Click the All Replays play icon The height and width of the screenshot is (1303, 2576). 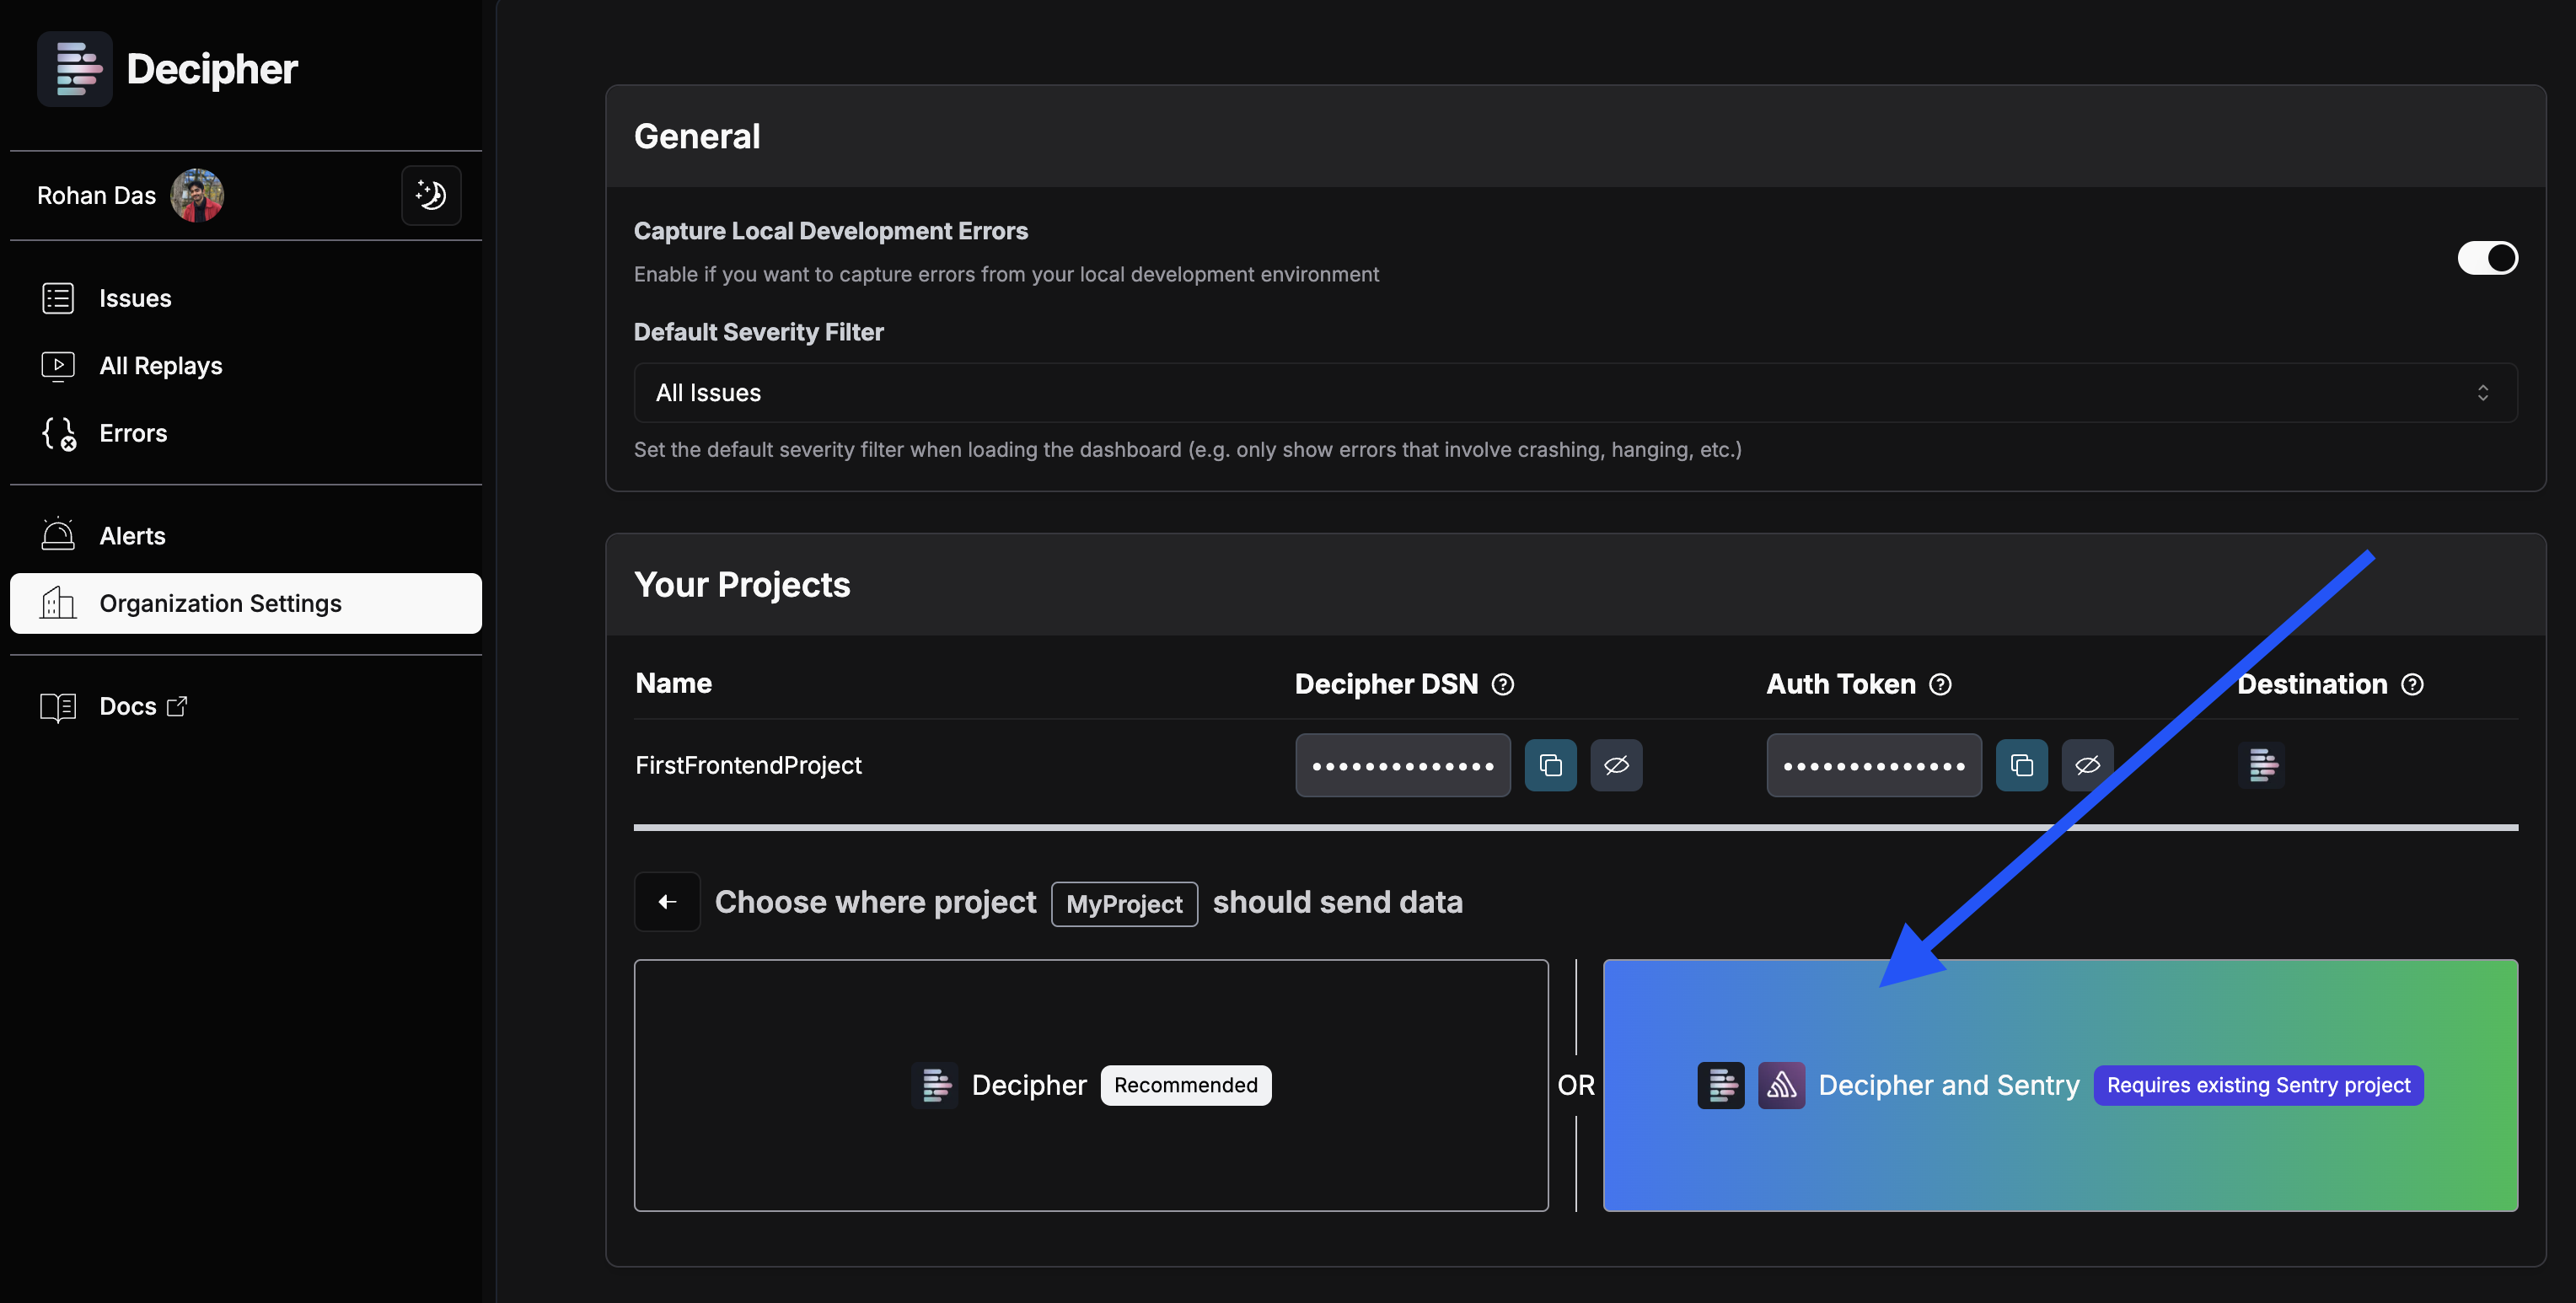[58, 366]
